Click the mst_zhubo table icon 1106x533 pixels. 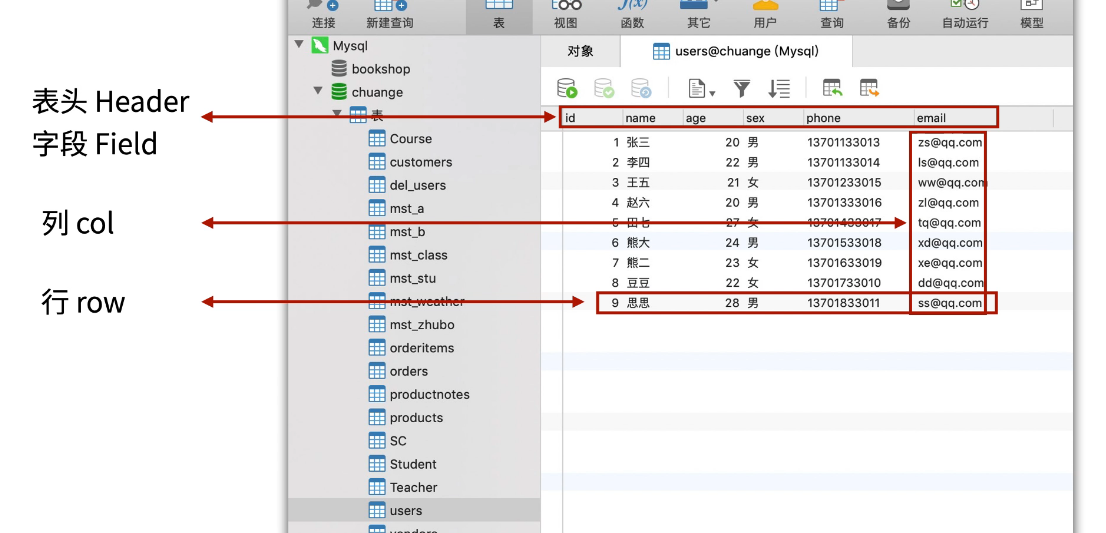(x=377, y=324)
